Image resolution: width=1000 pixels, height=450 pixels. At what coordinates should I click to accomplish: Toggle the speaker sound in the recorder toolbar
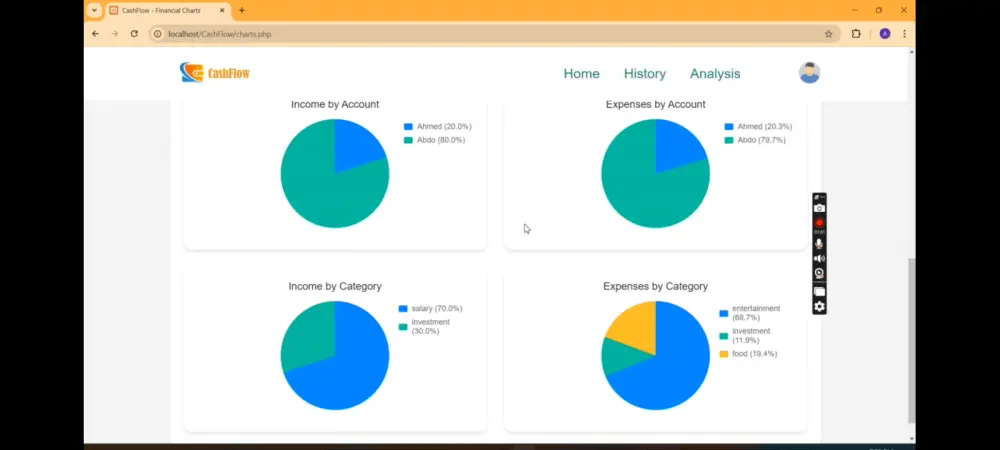820,258
